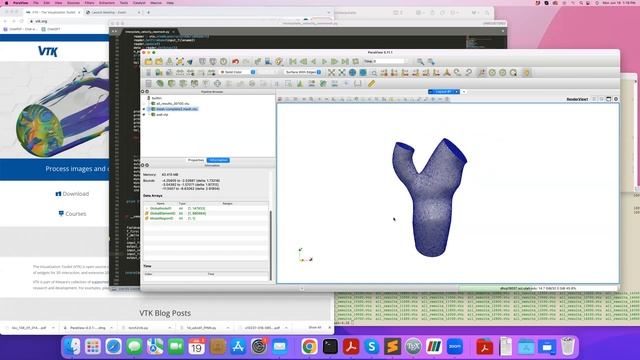
Task: Click the red Undo arrow in ParaView
Action: [x=236, y=62]
